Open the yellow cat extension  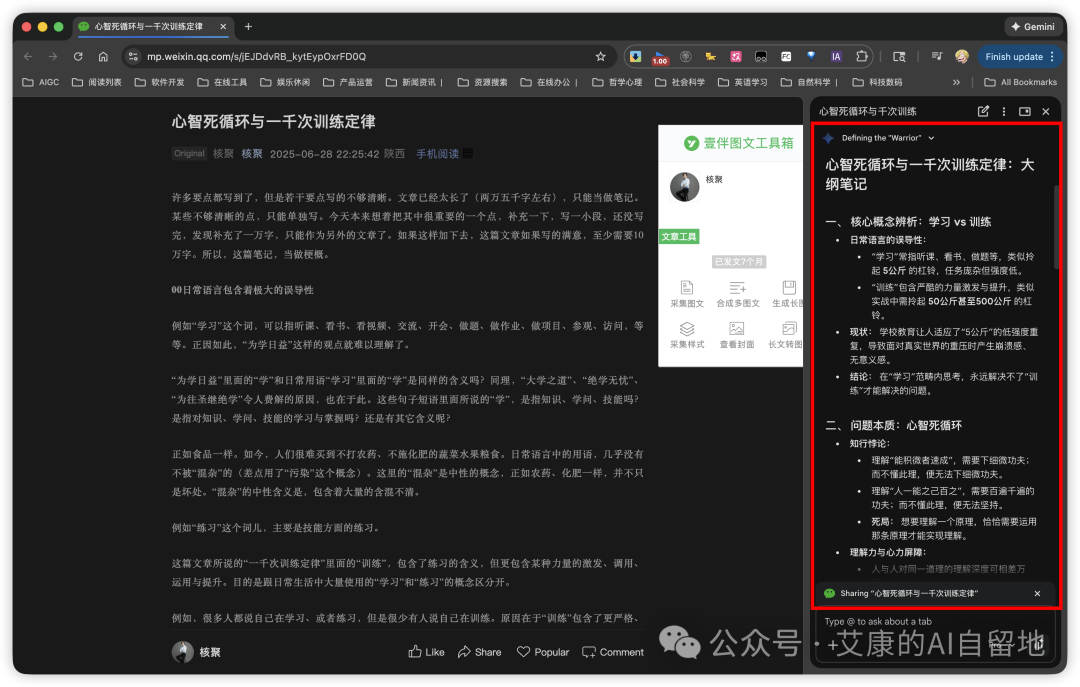pyautogui.click(x=710, y=57)
